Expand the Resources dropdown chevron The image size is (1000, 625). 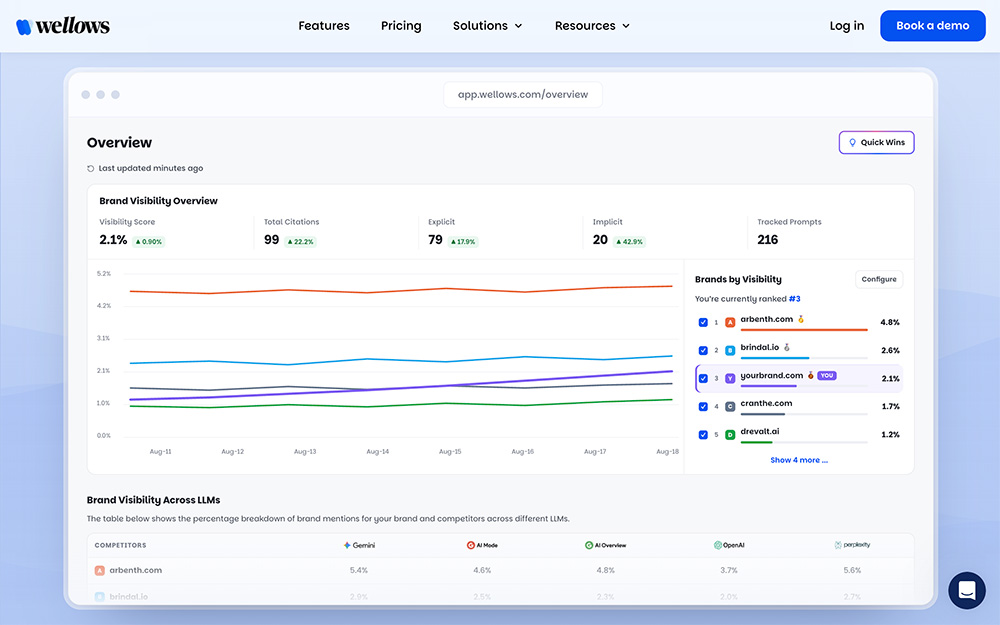626,26
